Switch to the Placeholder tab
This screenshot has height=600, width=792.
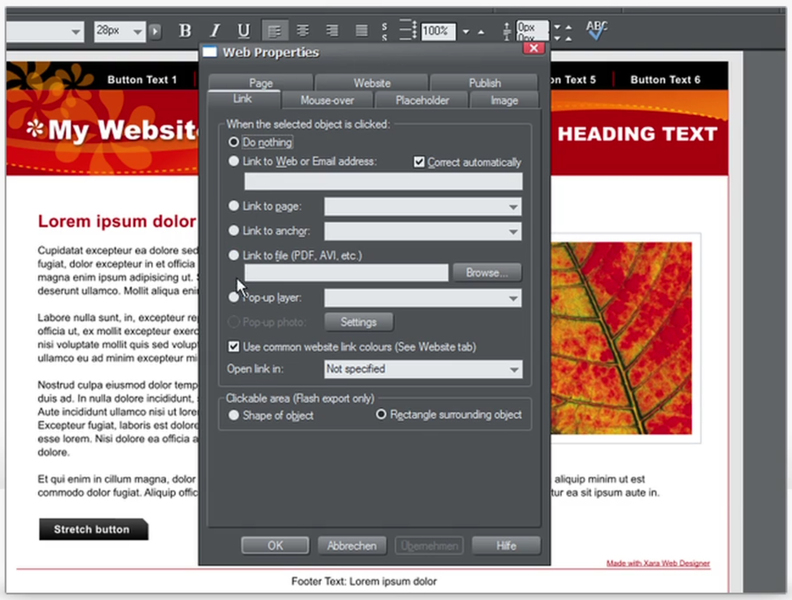[x=422, y=100]
